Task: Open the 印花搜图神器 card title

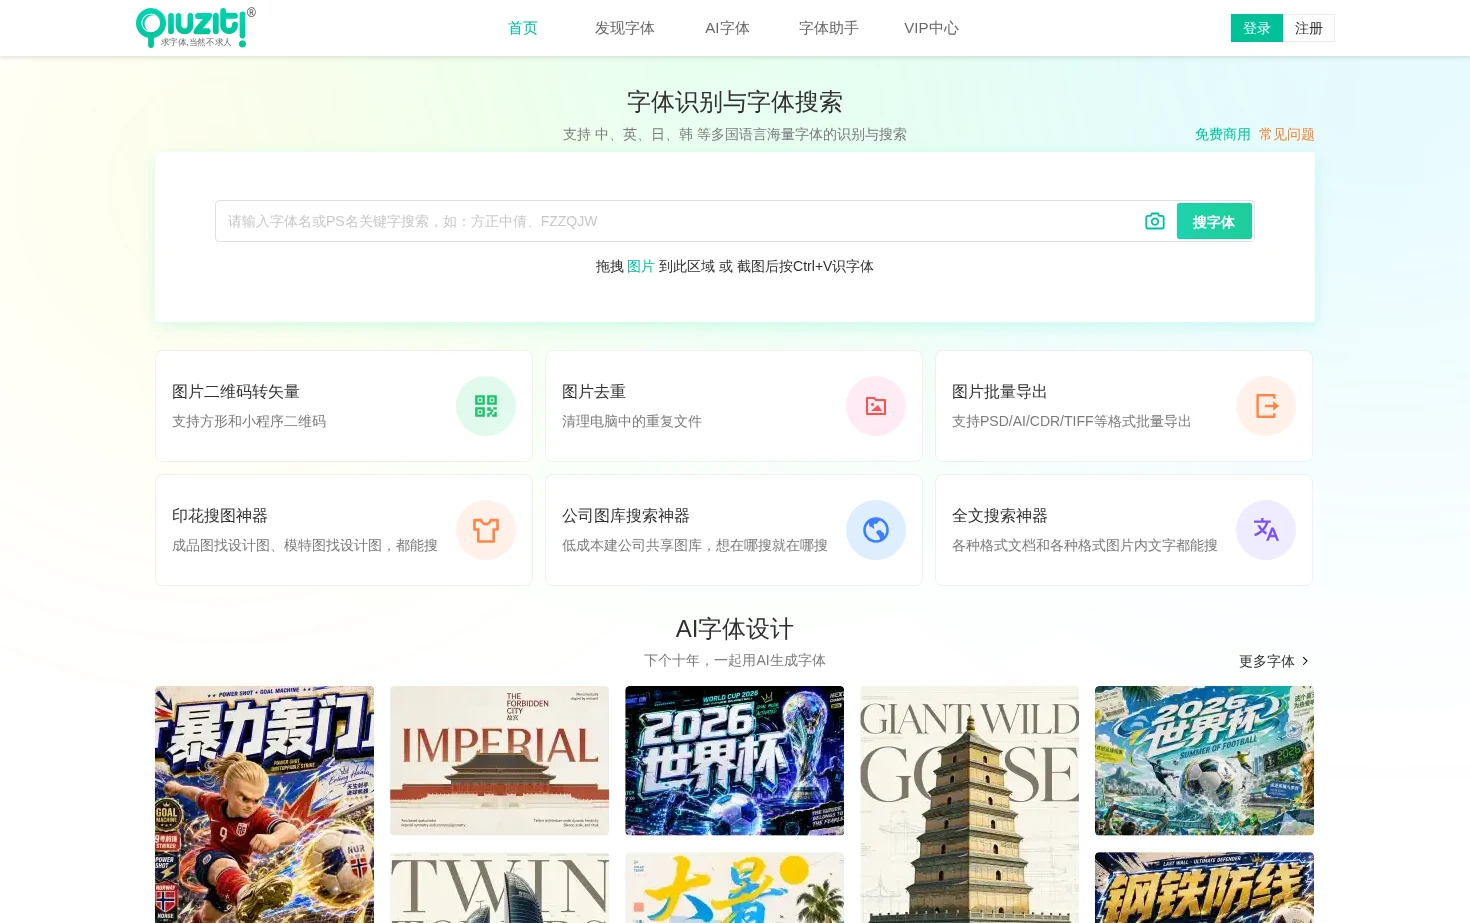Action: pos(220,515)
